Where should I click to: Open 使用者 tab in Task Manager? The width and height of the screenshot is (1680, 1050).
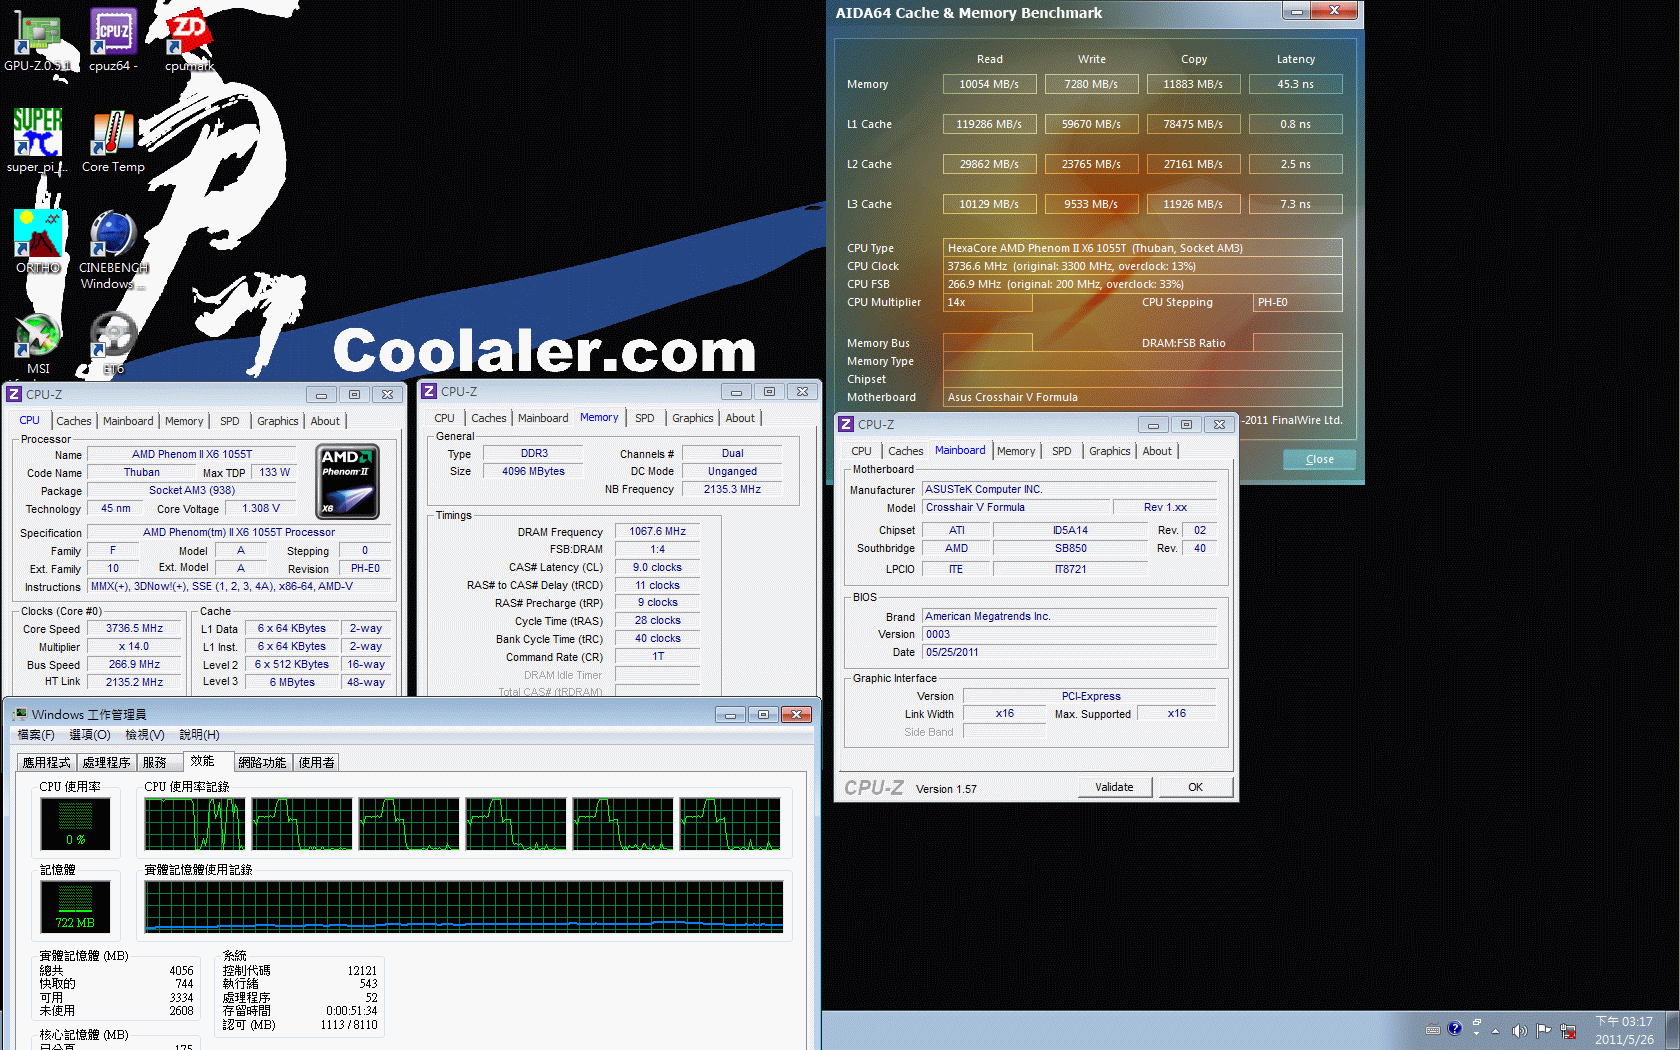pos(317,762)
